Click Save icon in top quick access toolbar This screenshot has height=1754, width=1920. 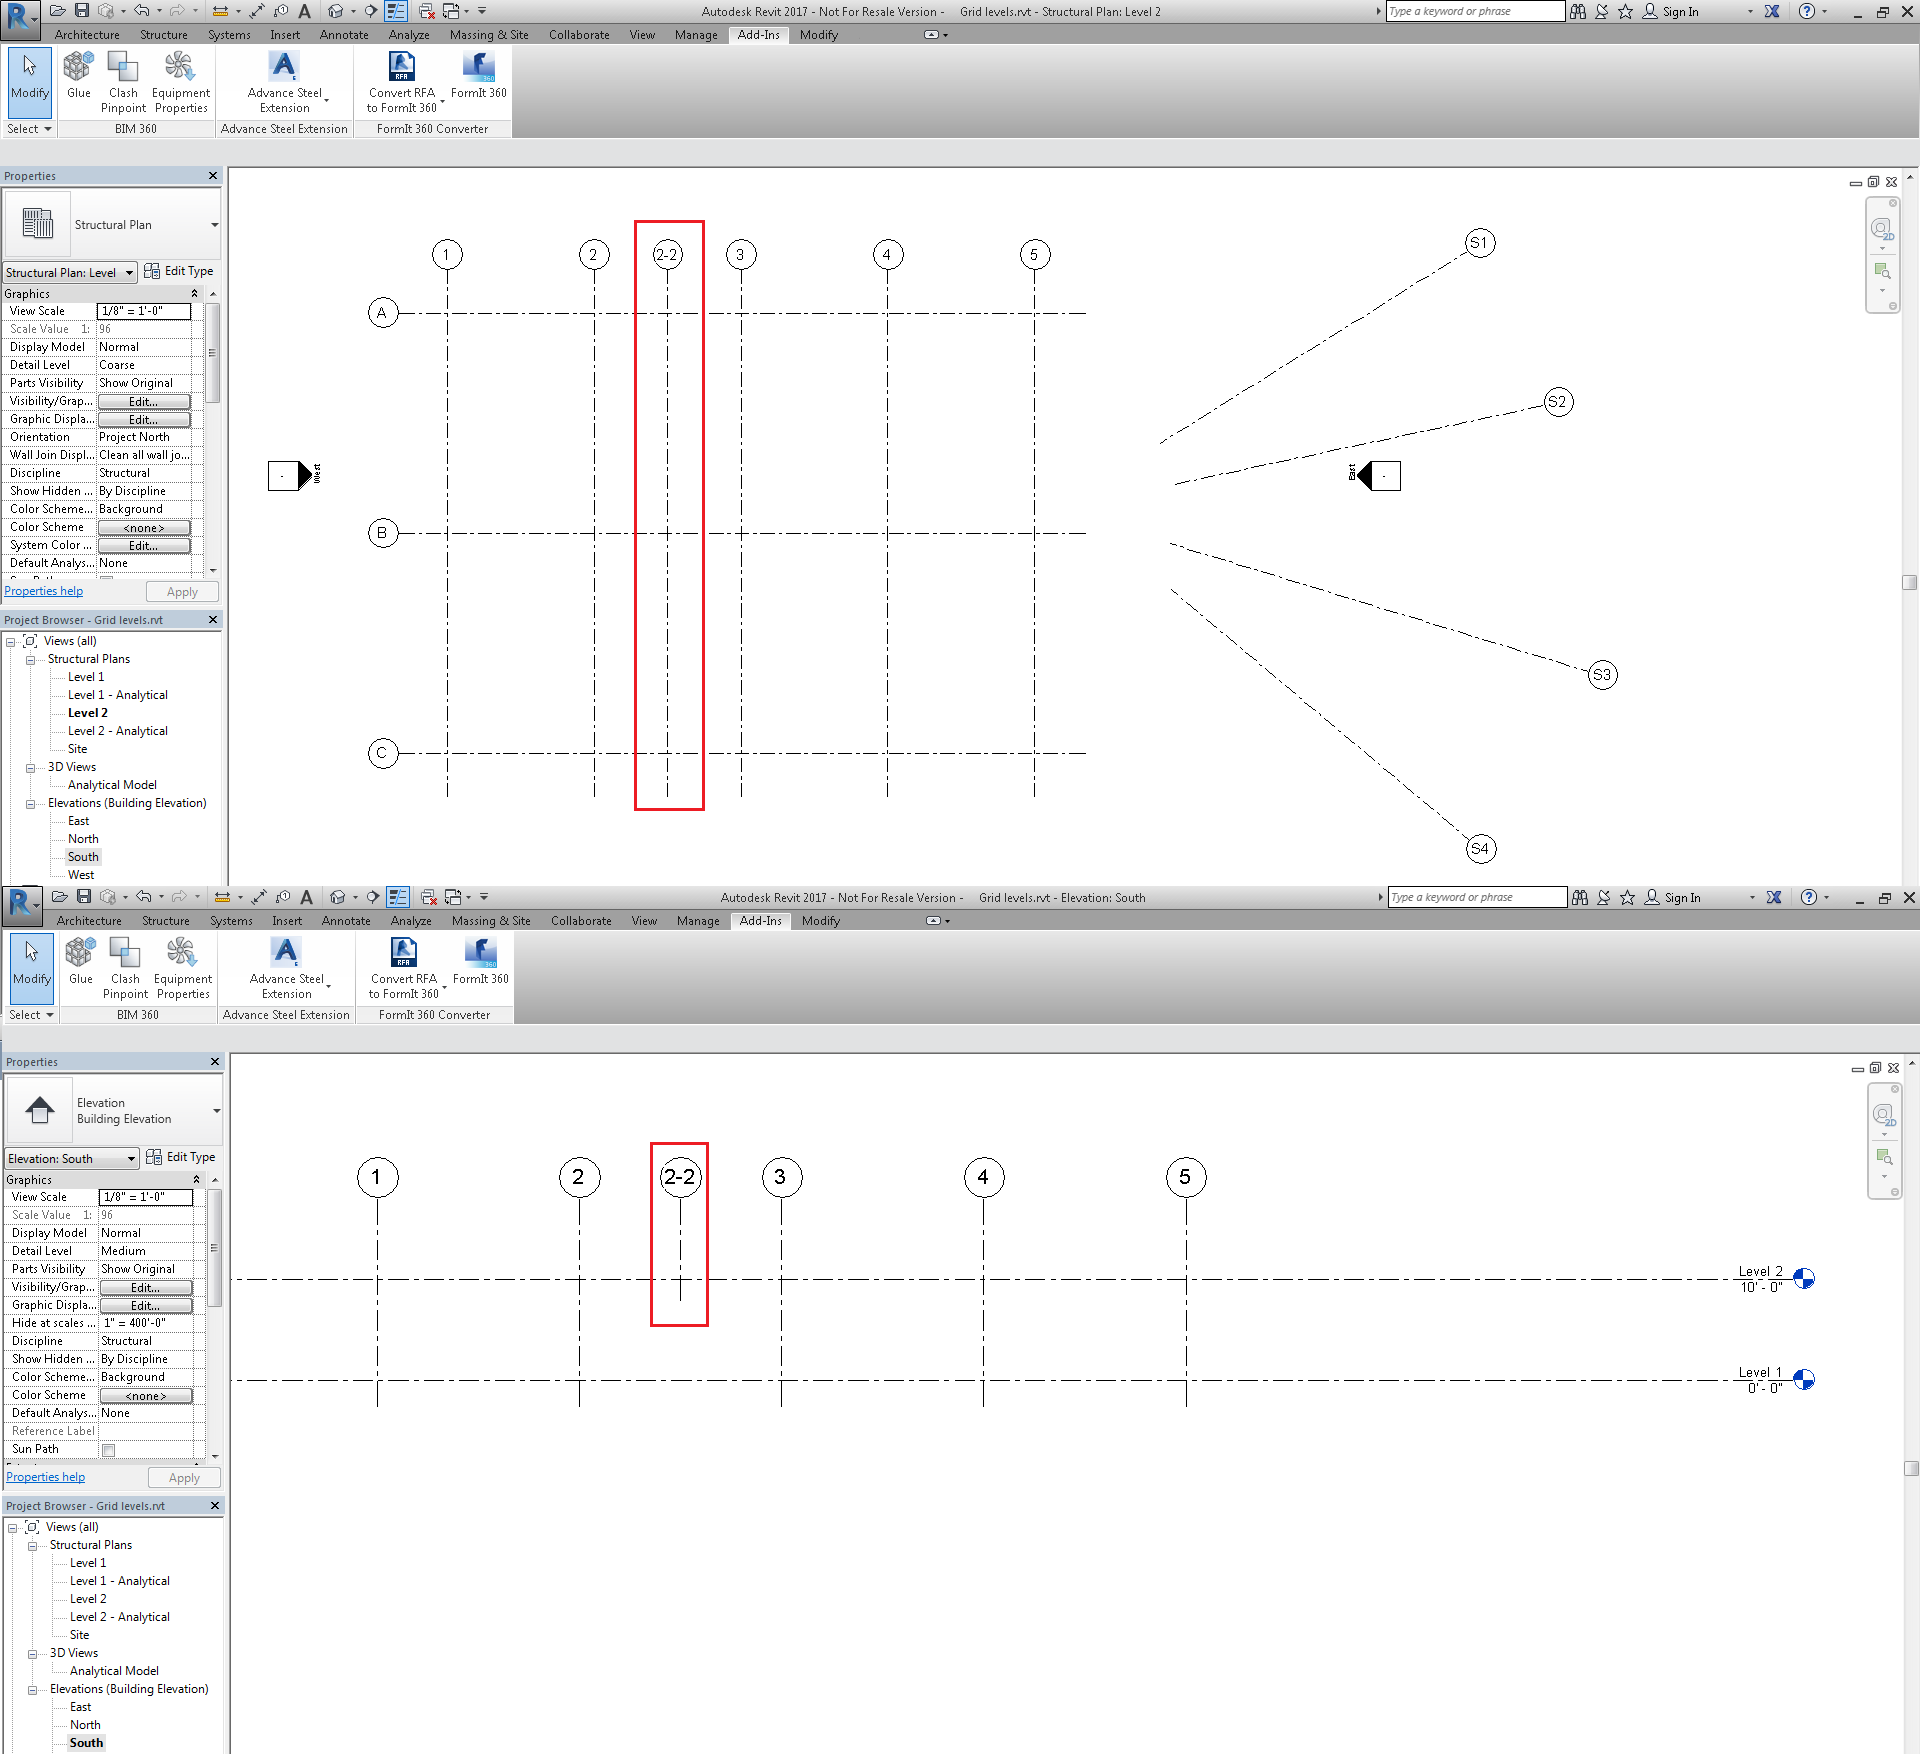(x=82, y=11)
